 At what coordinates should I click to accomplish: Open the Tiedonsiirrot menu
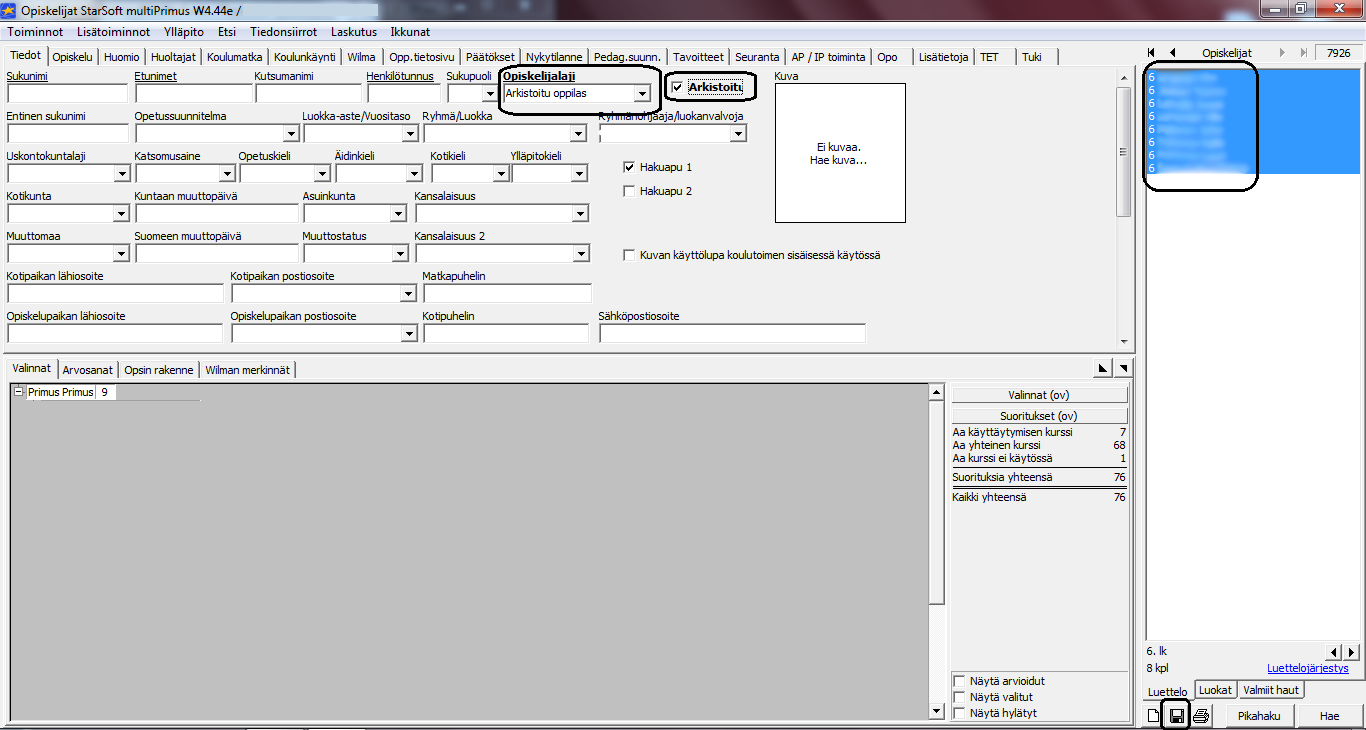pos(283,32)
